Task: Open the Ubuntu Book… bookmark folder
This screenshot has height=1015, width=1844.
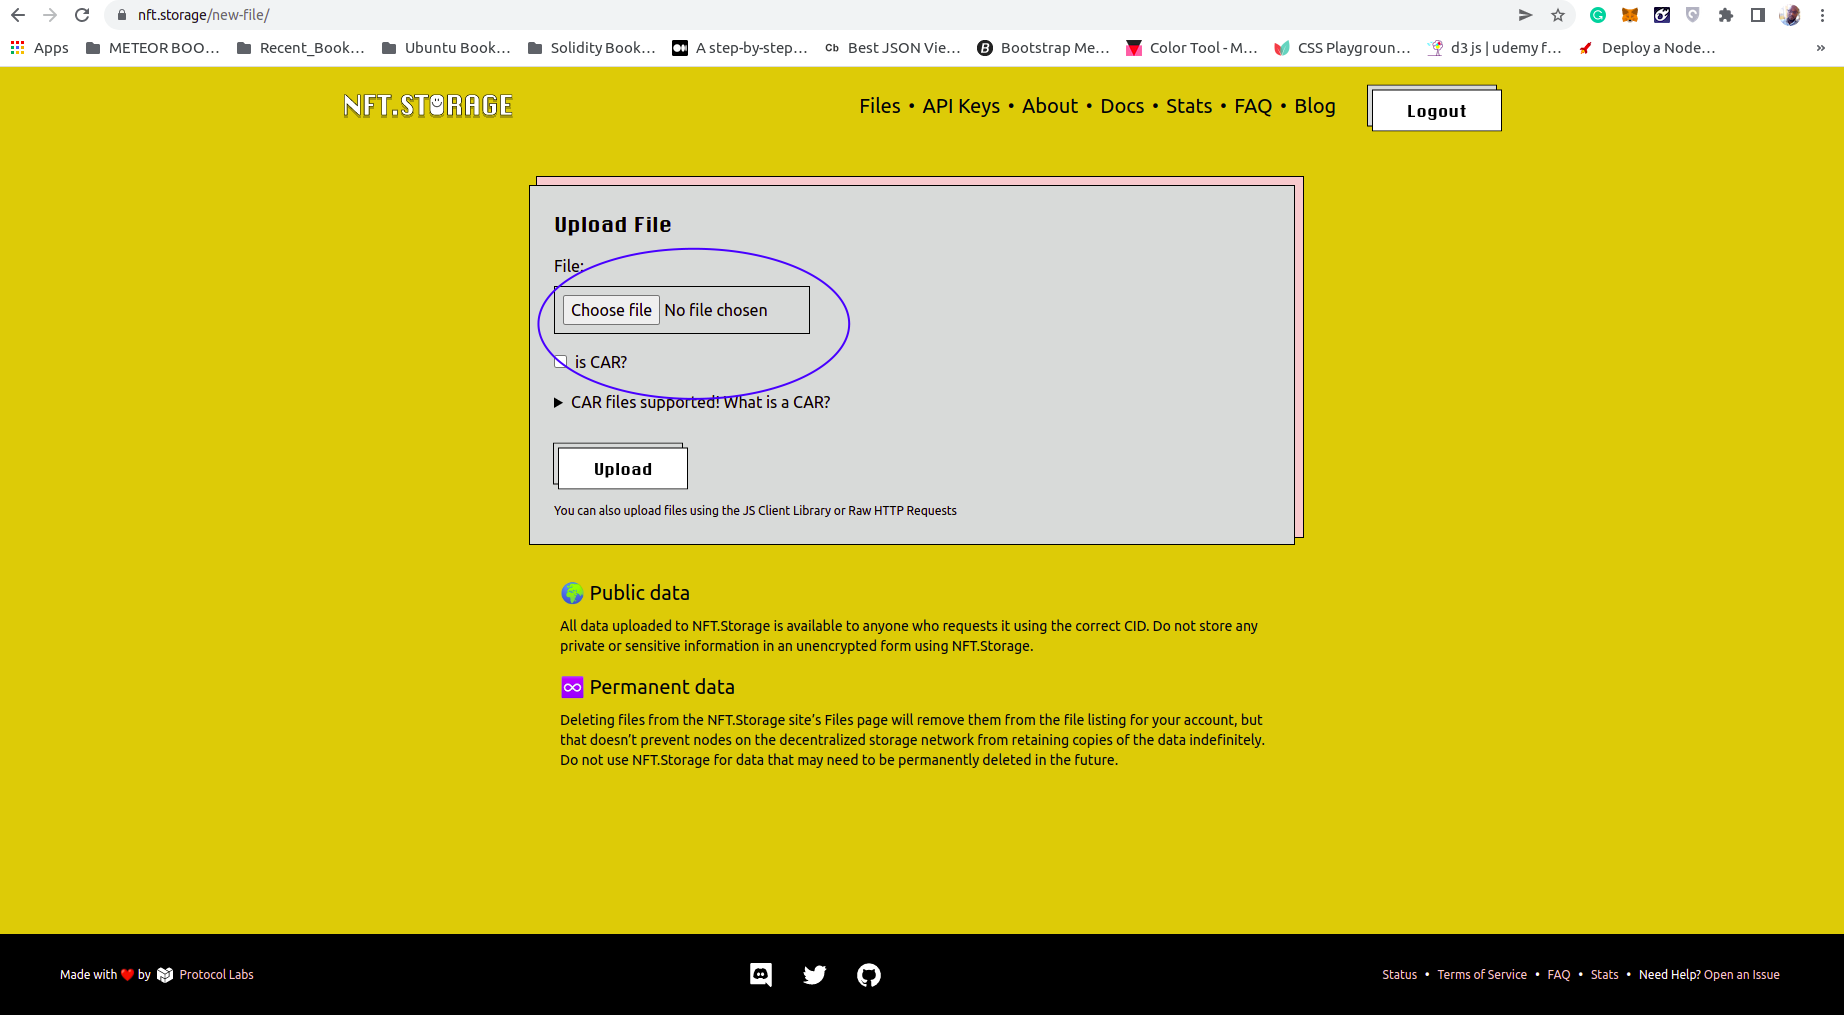Action: point(446,48)
